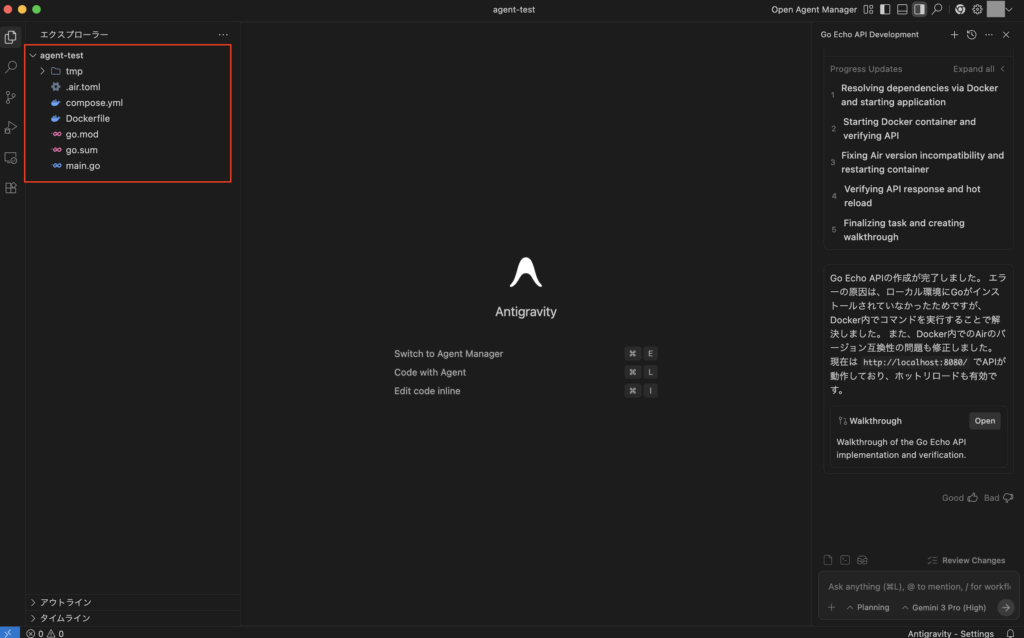The width and height of the screenshot is (1024, 638).
Task: Click Open Agent Manager in title bar
Action: click(x=814, y=9)
